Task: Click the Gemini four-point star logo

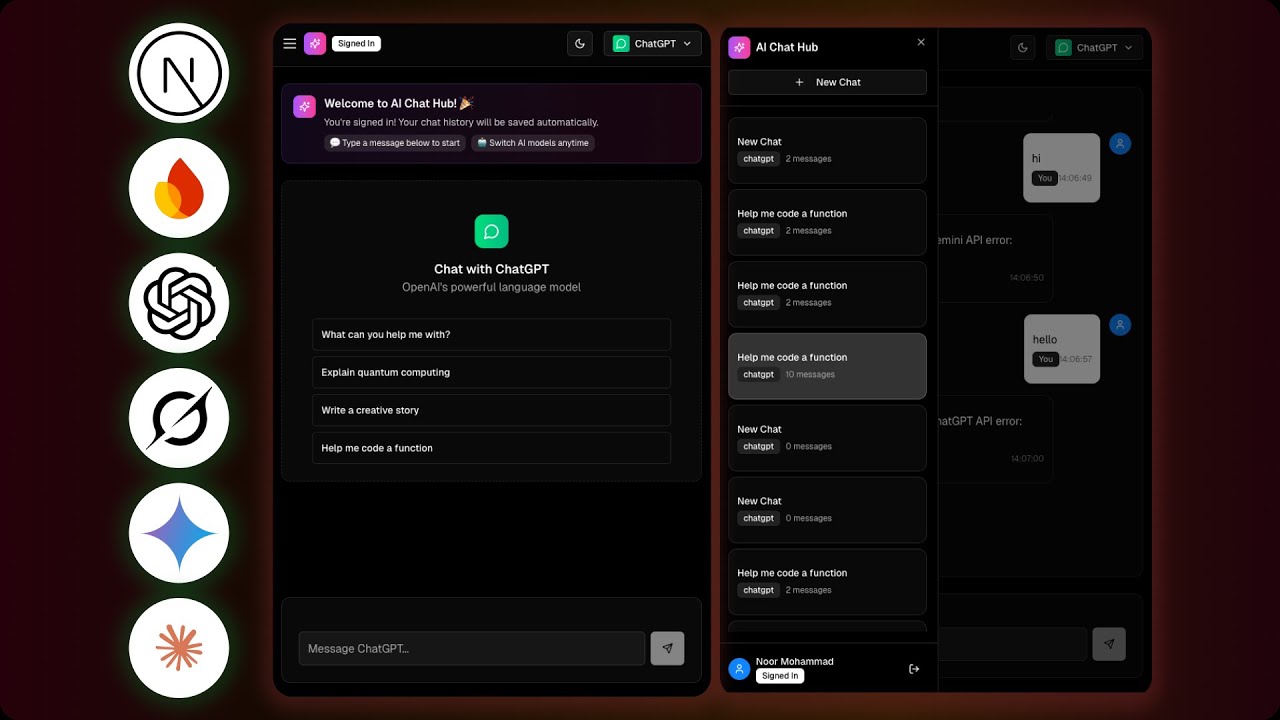Action: [x=179, y=533]
